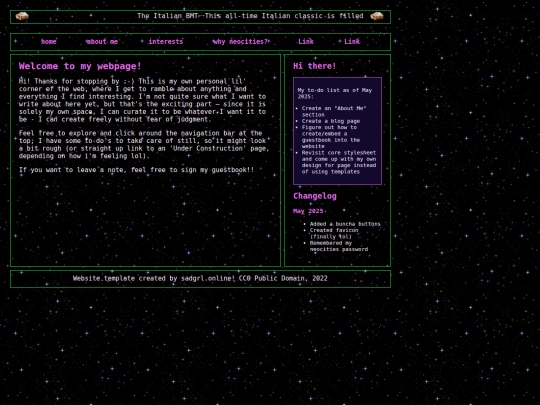
Task: Go to the about me page
Action: 102,42
